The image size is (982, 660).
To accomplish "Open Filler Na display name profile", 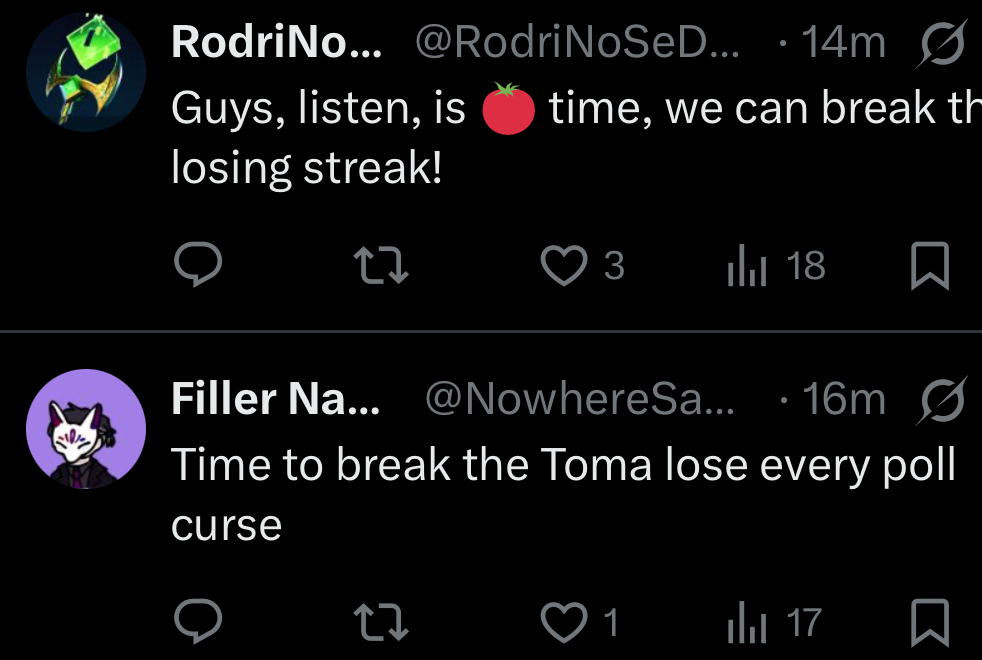I will click(275, 400).
